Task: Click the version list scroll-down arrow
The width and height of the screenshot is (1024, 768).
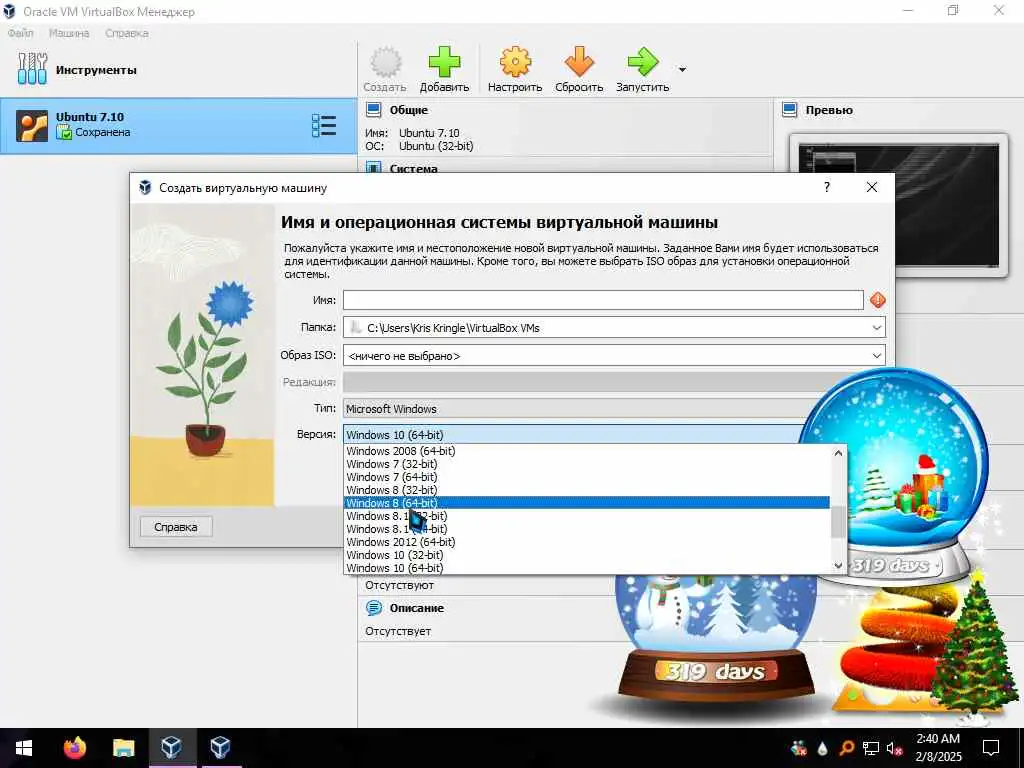Action: pyautogui.click(x=839, y=566)
